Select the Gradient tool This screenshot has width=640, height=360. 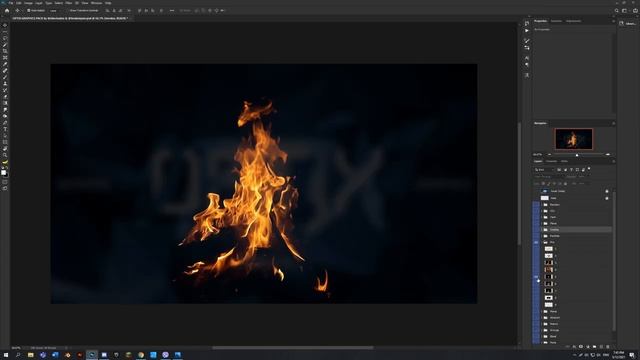(x=5, y=103)
